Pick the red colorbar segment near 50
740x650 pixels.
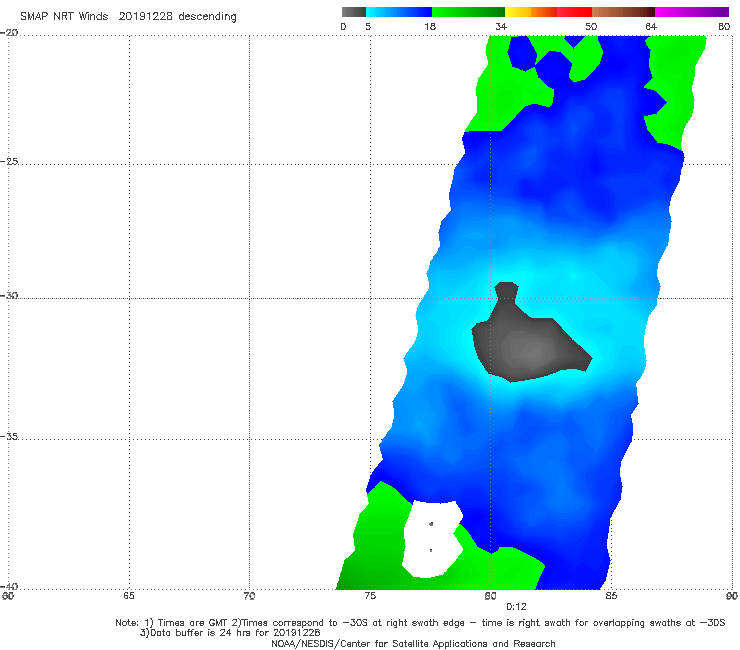(x=574, y=12)
